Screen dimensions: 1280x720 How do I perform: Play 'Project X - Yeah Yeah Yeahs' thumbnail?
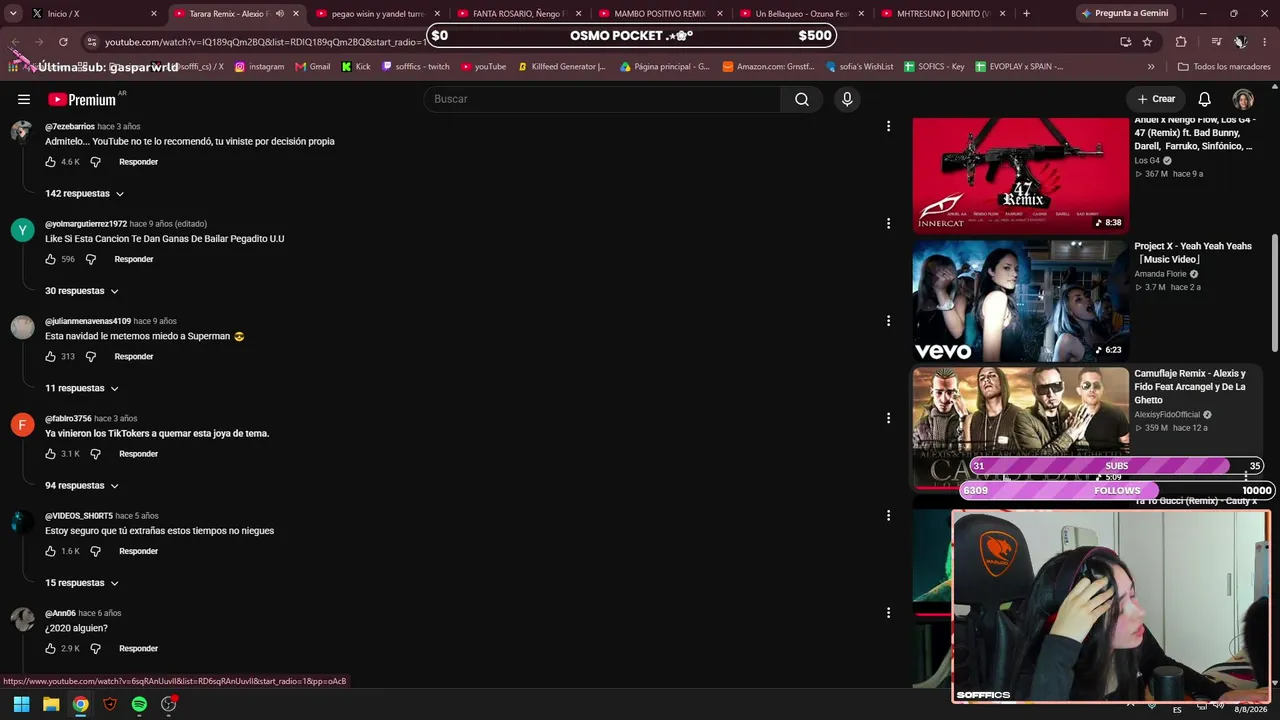[x=1020, y=300]
